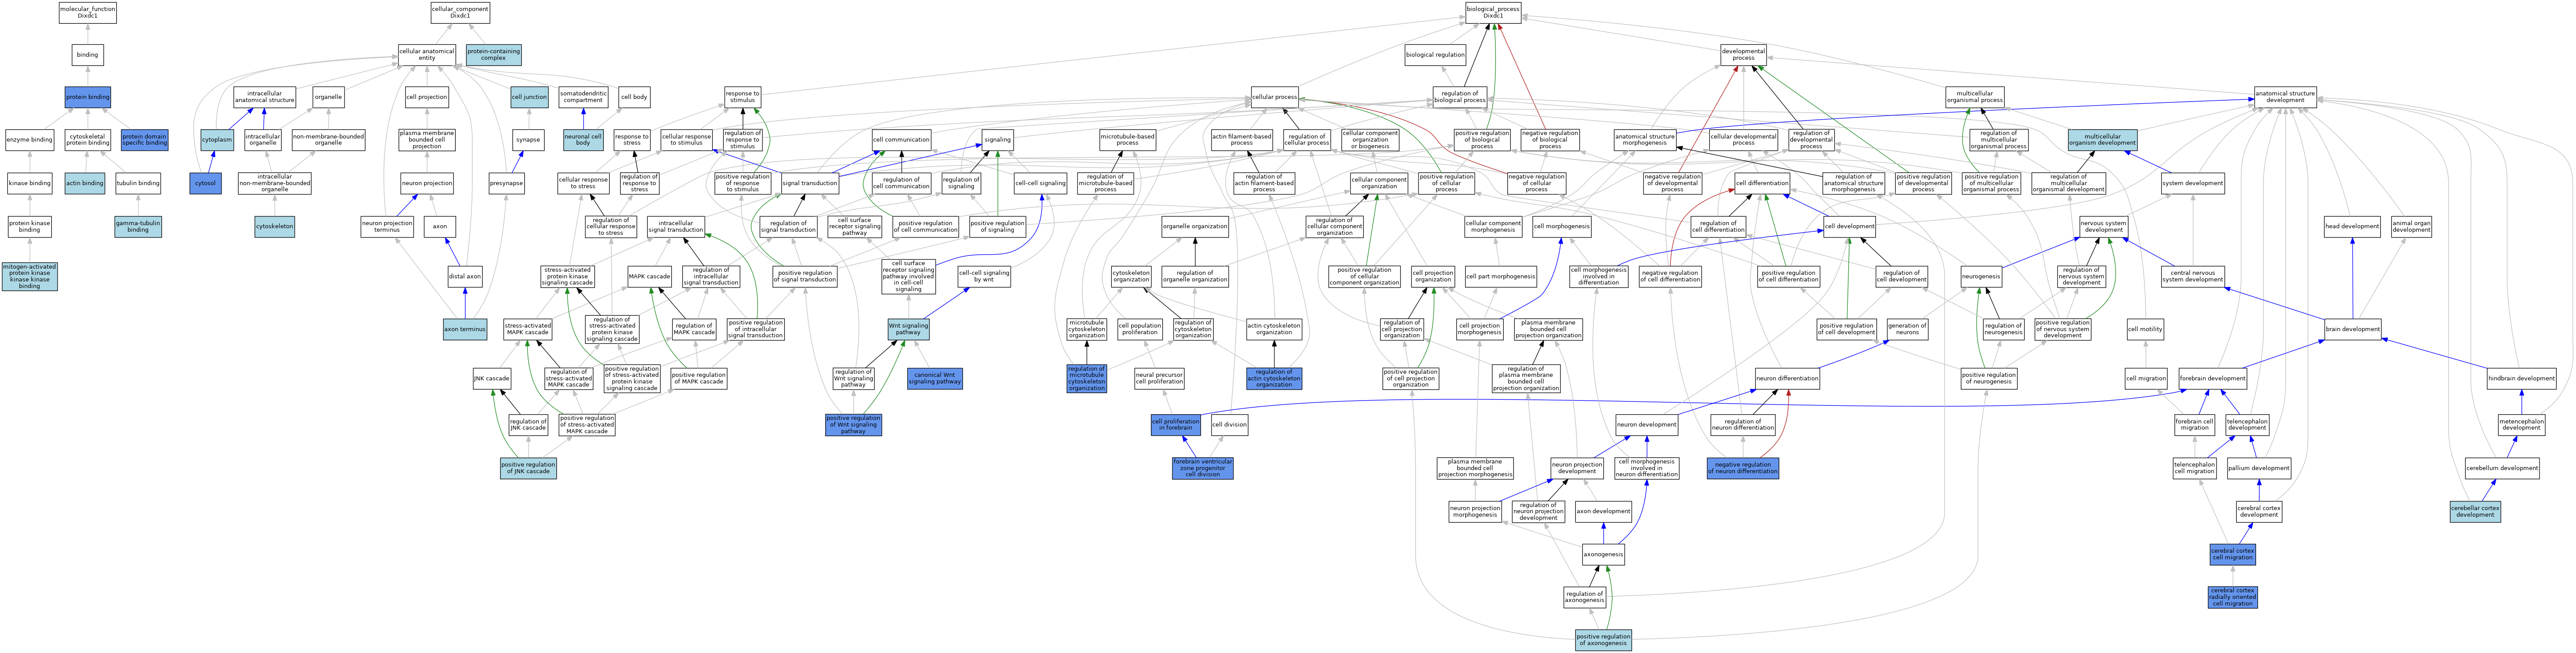Click the light-blue 'Wnt signaling pathway' node
This screenshot has width=2576, height=653.
[908, 329]
